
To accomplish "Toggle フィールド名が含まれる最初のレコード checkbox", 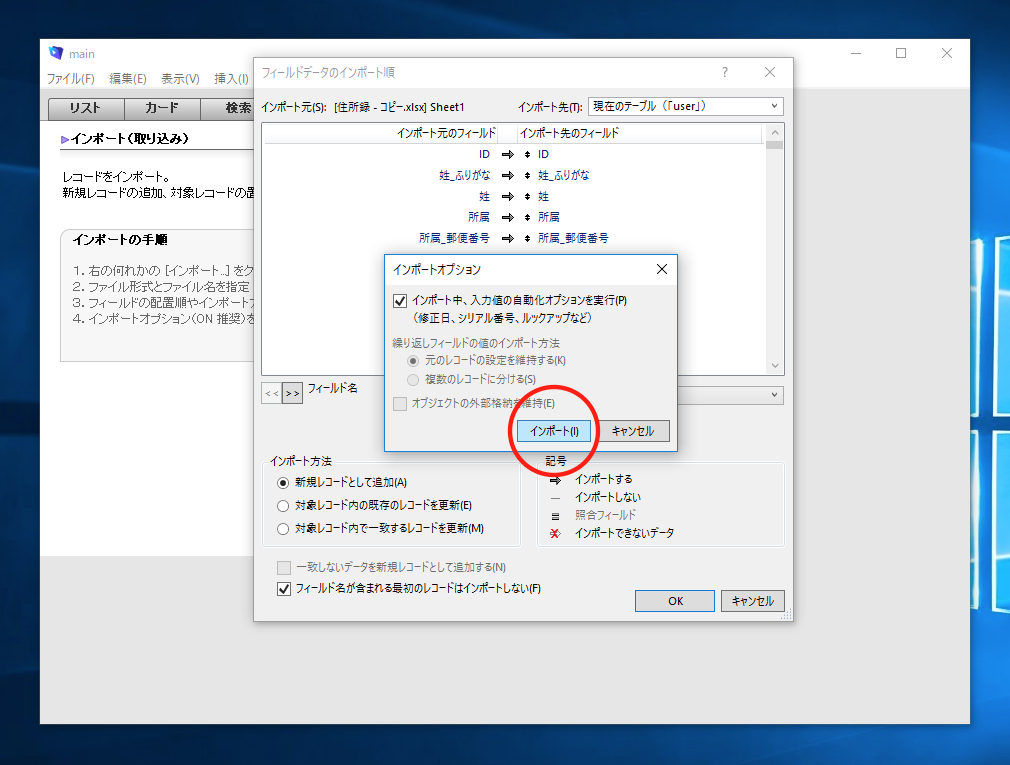I will [x=284, y=589].
